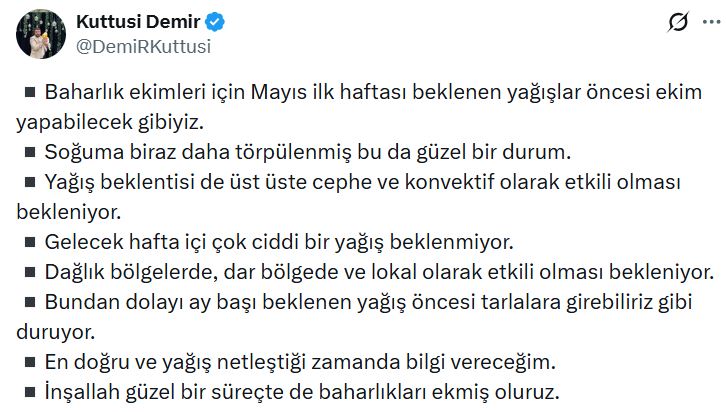This screenshot has height=412, width=726.
Task: Click the Kuttusi Demir display name
Action: [x=138, y=22]
